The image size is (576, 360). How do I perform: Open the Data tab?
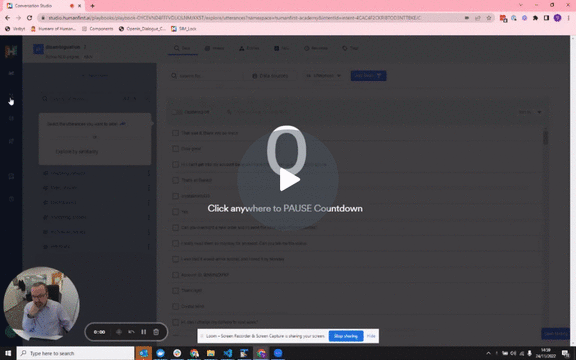tap(183, 48)
